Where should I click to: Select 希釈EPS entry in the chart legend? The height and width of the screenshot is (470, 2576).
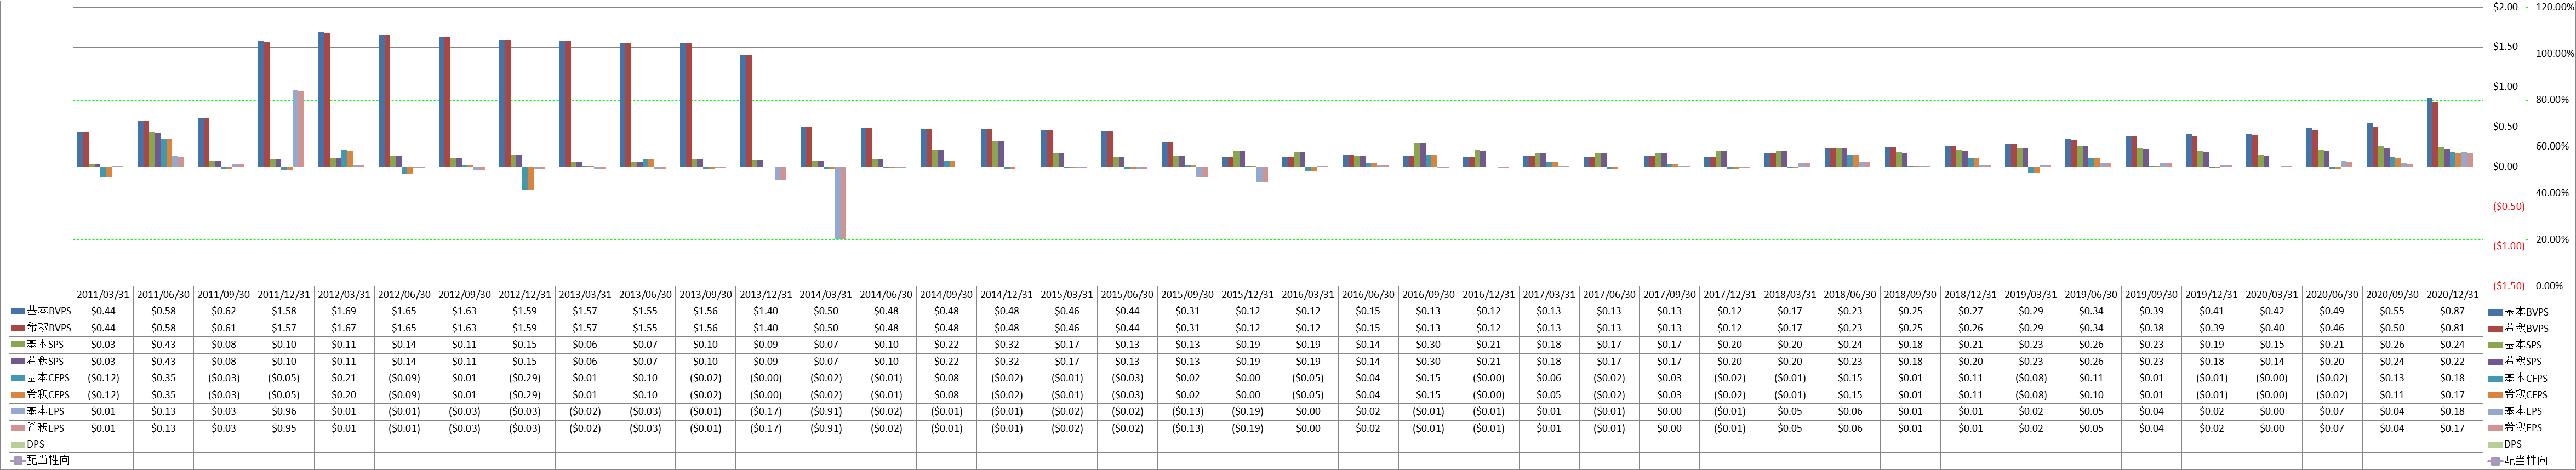coord(2514,428)
